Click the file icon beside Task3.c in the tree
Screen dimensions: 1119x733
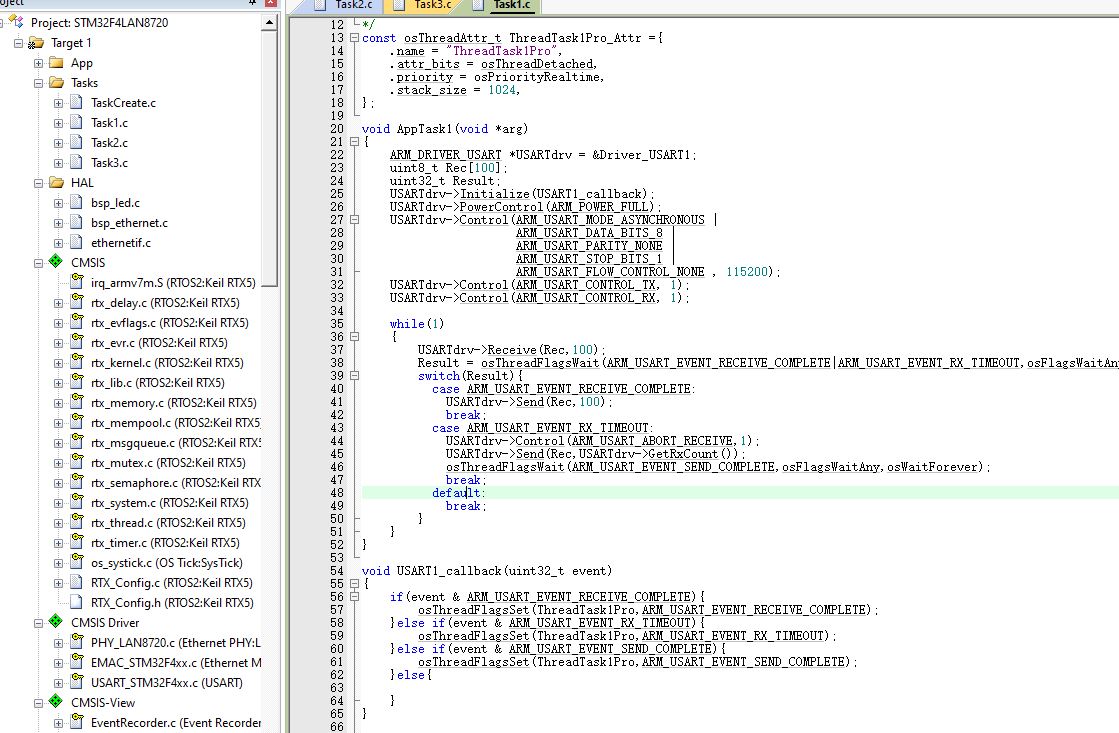point(76,163)
